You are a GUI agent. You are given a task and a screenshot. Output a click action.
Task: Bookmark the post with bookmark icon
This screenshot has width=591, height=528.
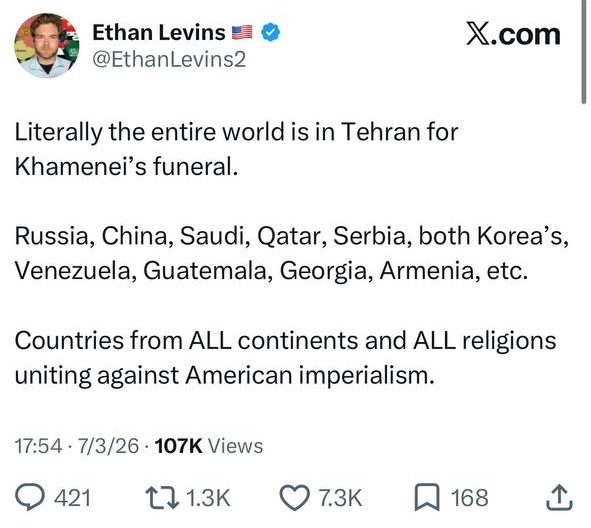(427, 497)
